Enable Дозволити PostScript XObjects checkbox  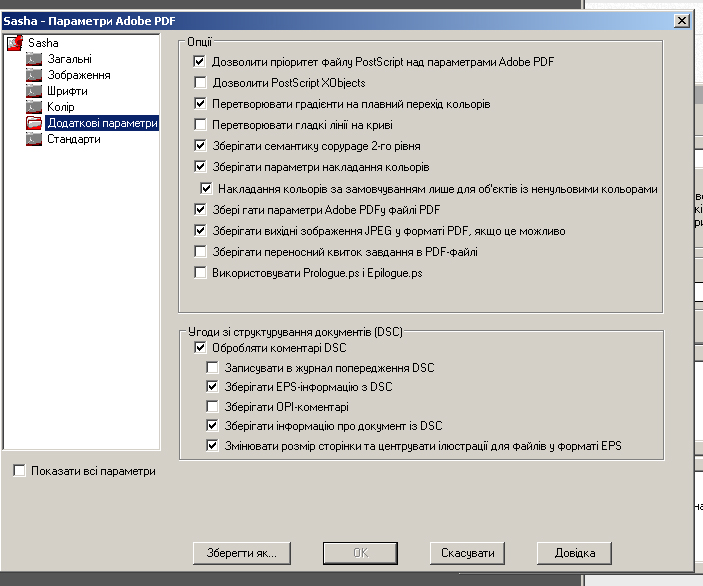(200, 83)
